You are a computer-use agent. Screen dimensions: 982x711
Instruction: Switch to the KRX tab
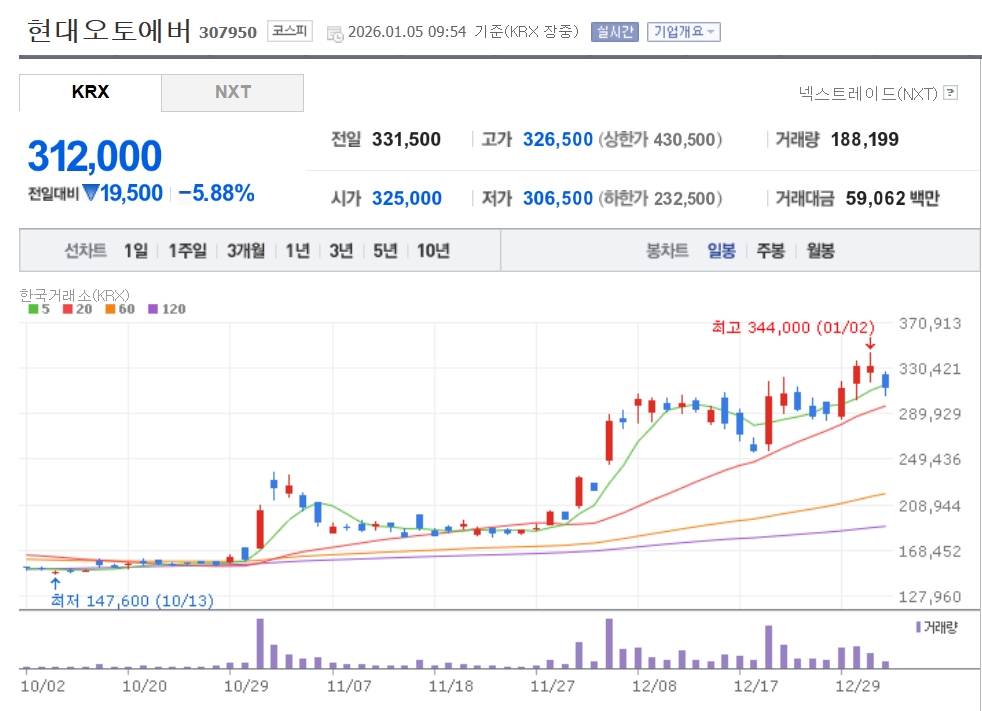(90, 92)
